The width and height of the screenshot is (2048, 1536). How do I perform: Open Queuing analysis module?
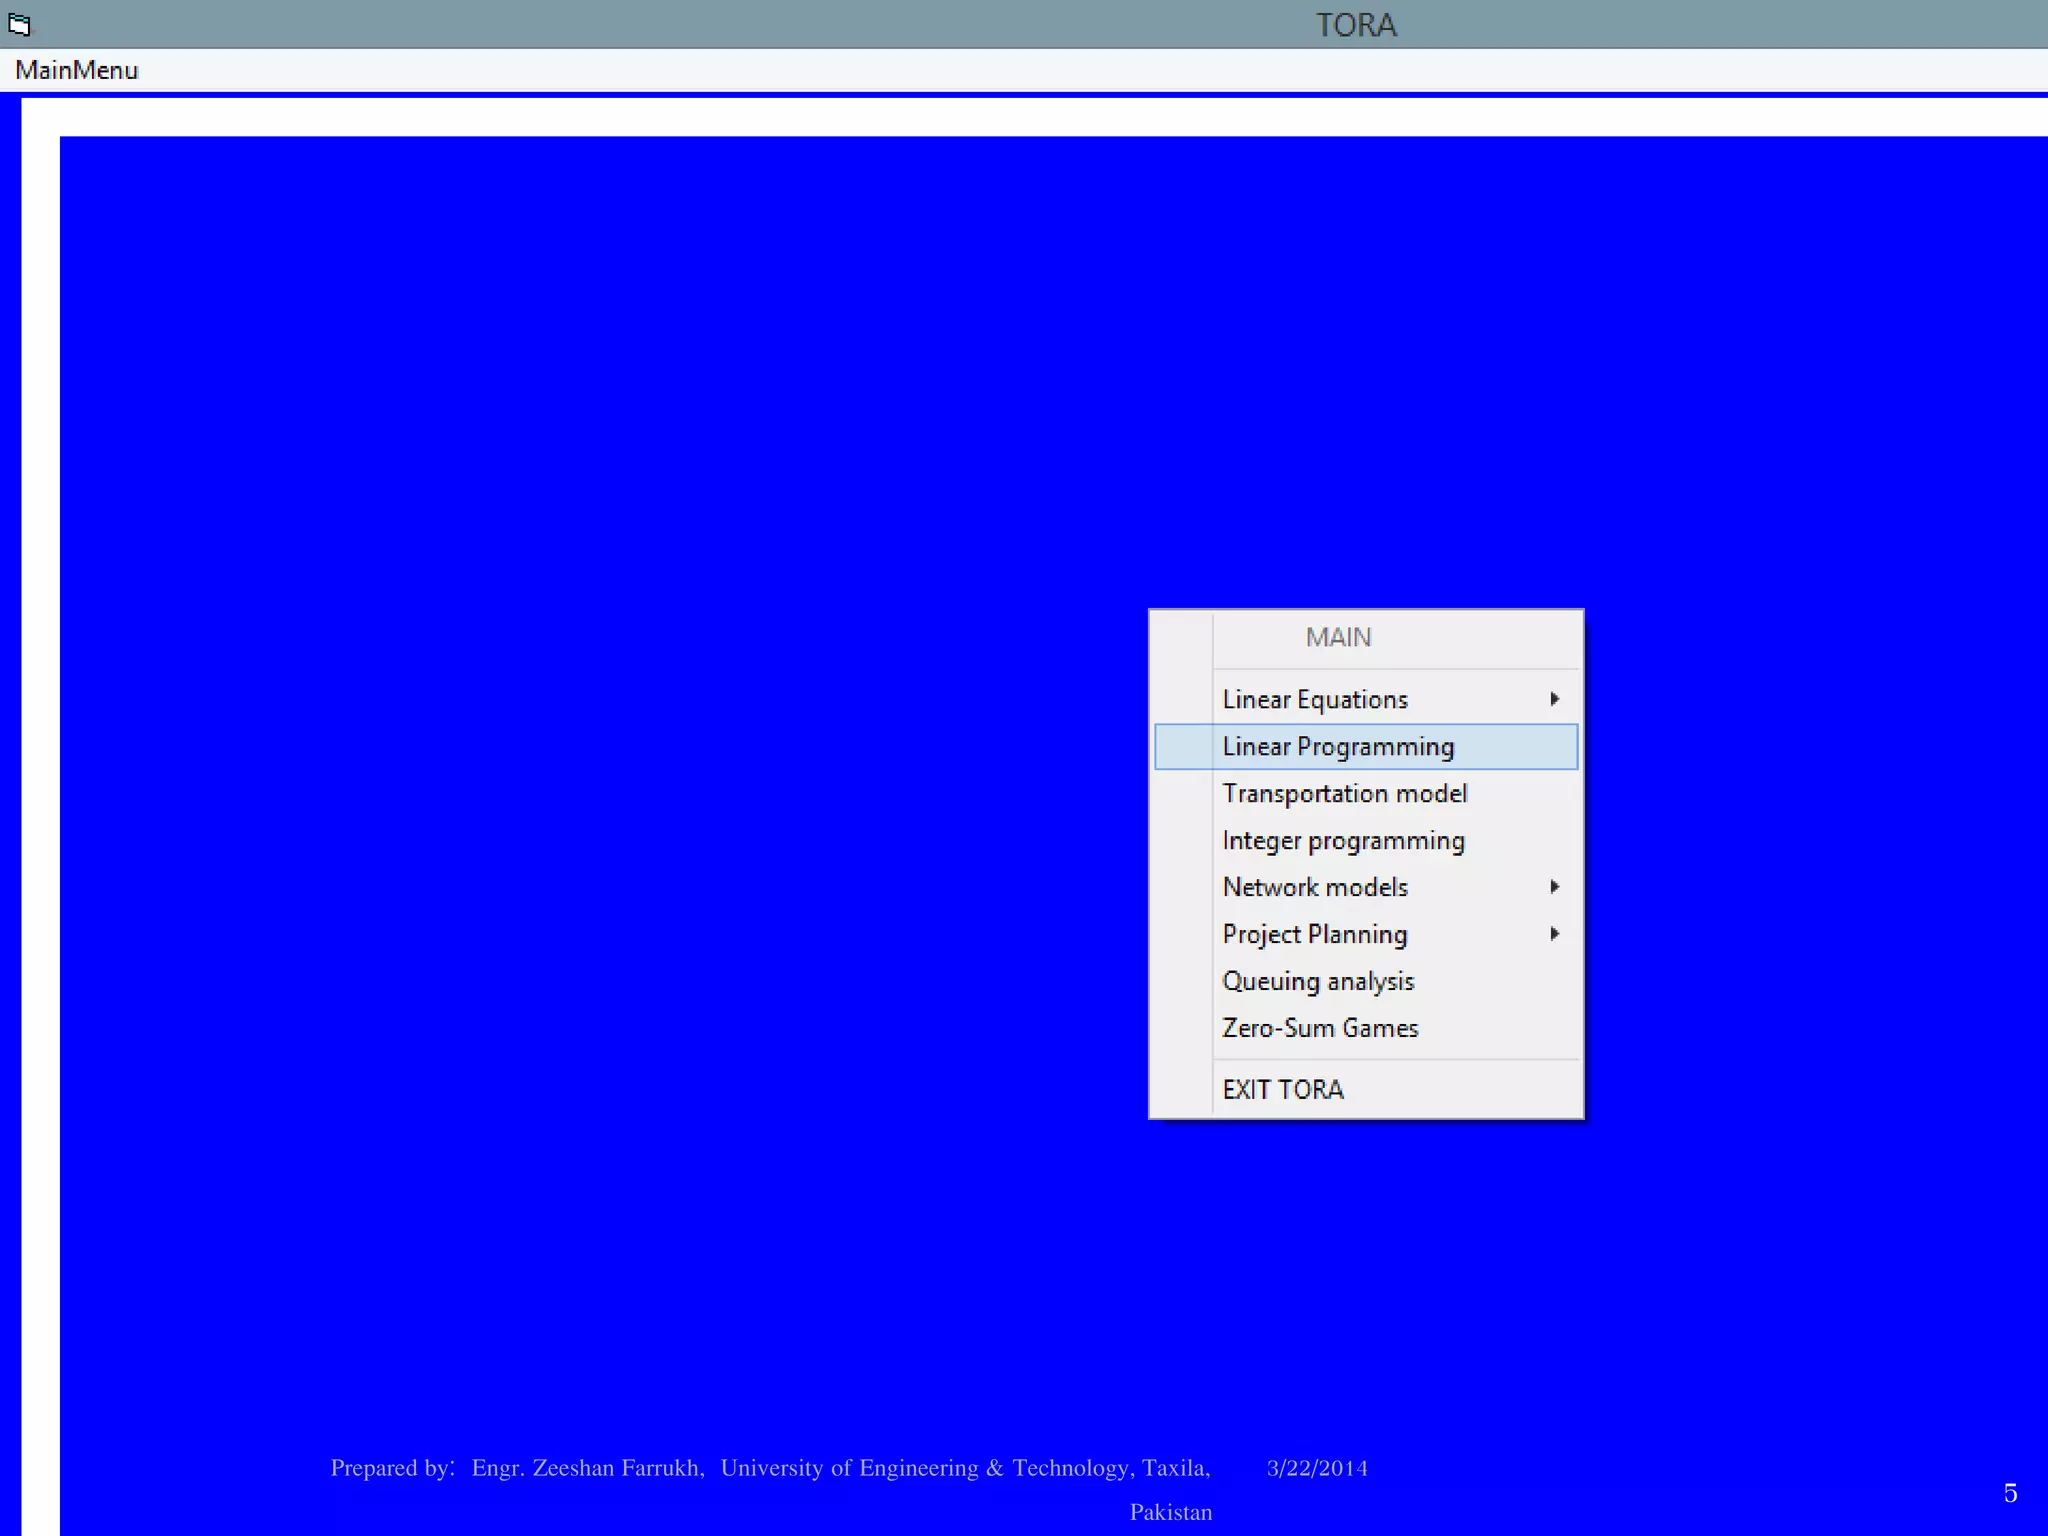pos(1318,981)
